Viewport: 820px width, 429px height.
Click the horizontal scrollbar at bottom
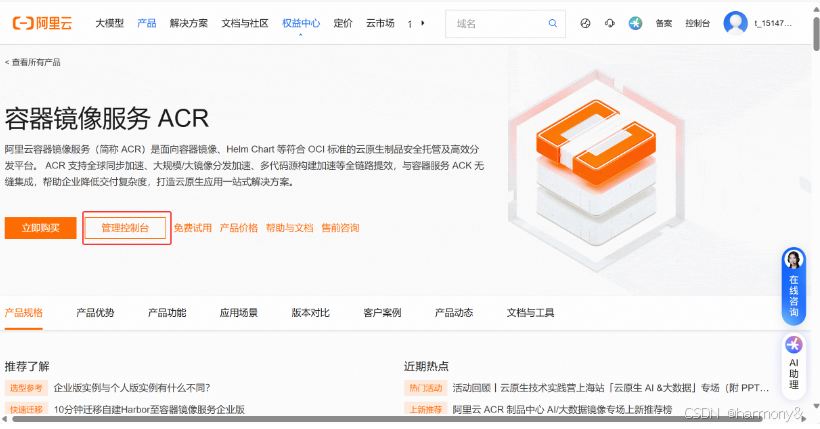tap(387, 419)
